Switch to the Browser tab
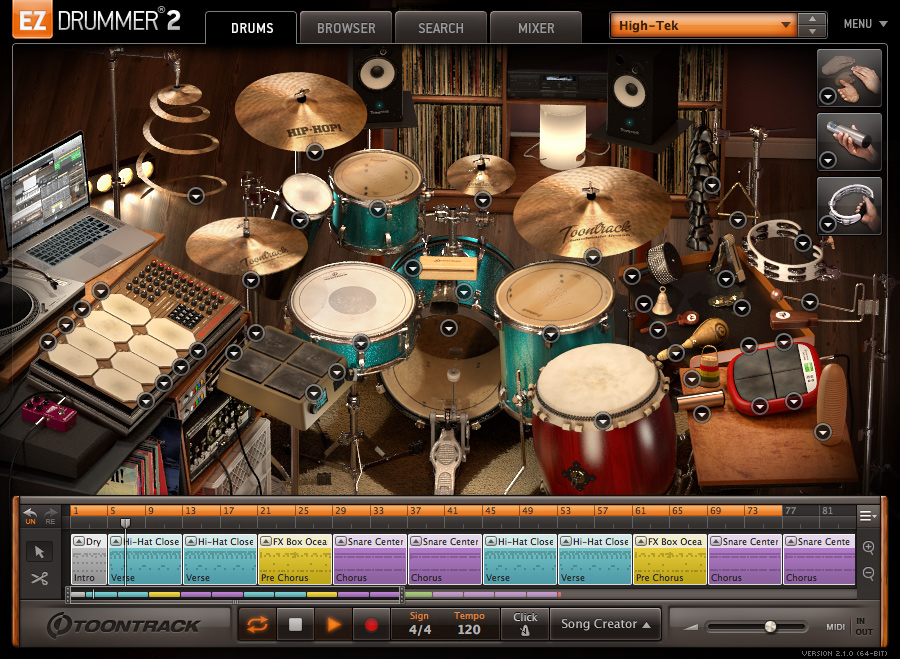900x659 pixels. click(x=346, y=28)
